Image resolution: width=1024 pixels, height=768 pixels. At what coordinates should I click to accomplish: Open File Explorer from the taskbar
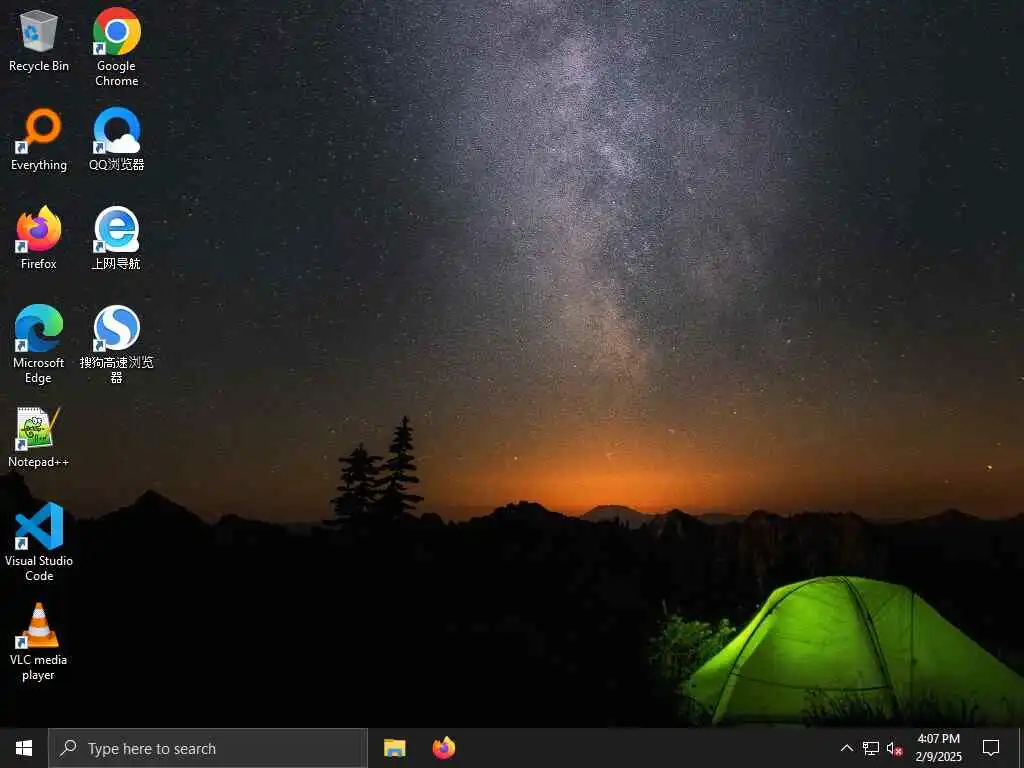(394, 748)
